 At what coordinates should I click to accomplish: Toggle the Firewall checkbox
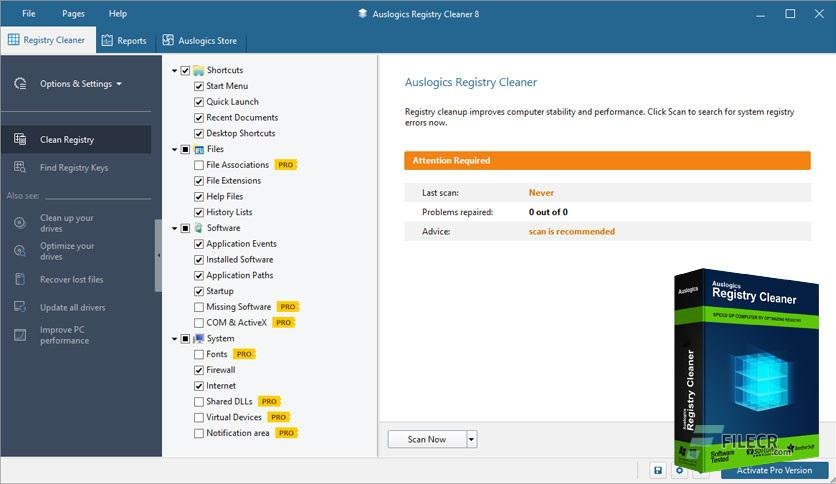tap(199, 370)
